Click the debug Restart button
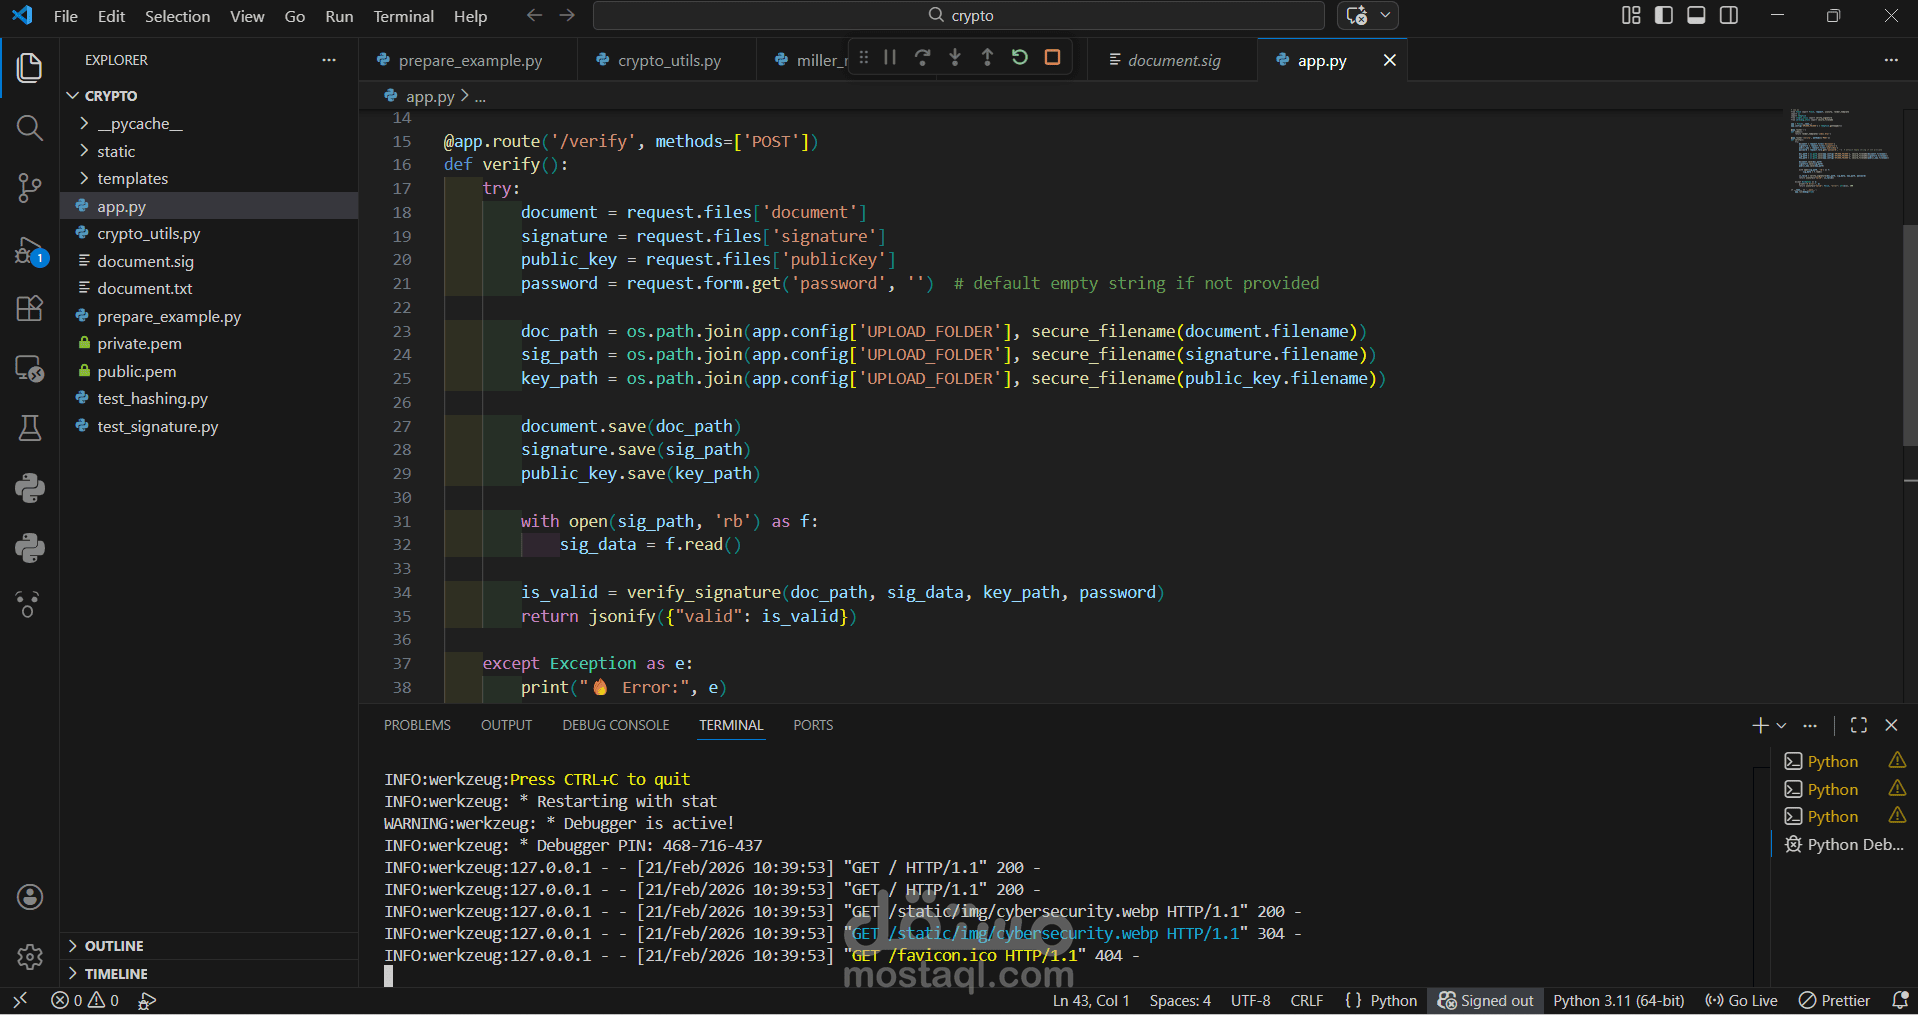 pos(1019,58)
